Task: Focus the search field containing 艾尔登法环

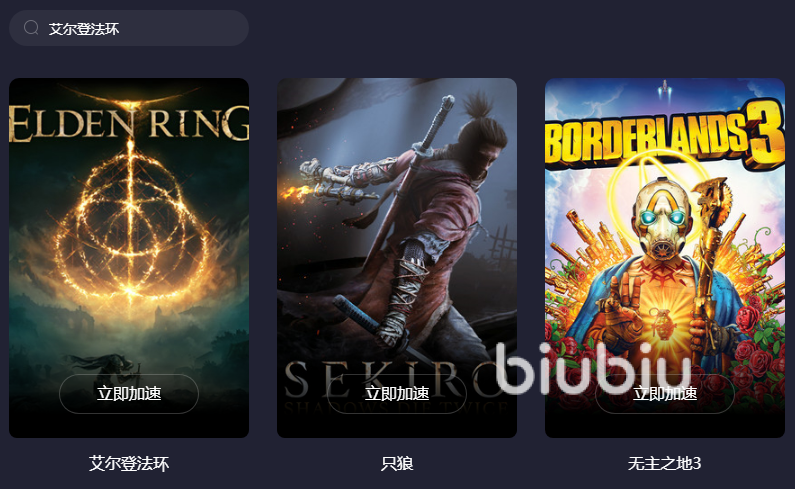Action: [129, 28]
